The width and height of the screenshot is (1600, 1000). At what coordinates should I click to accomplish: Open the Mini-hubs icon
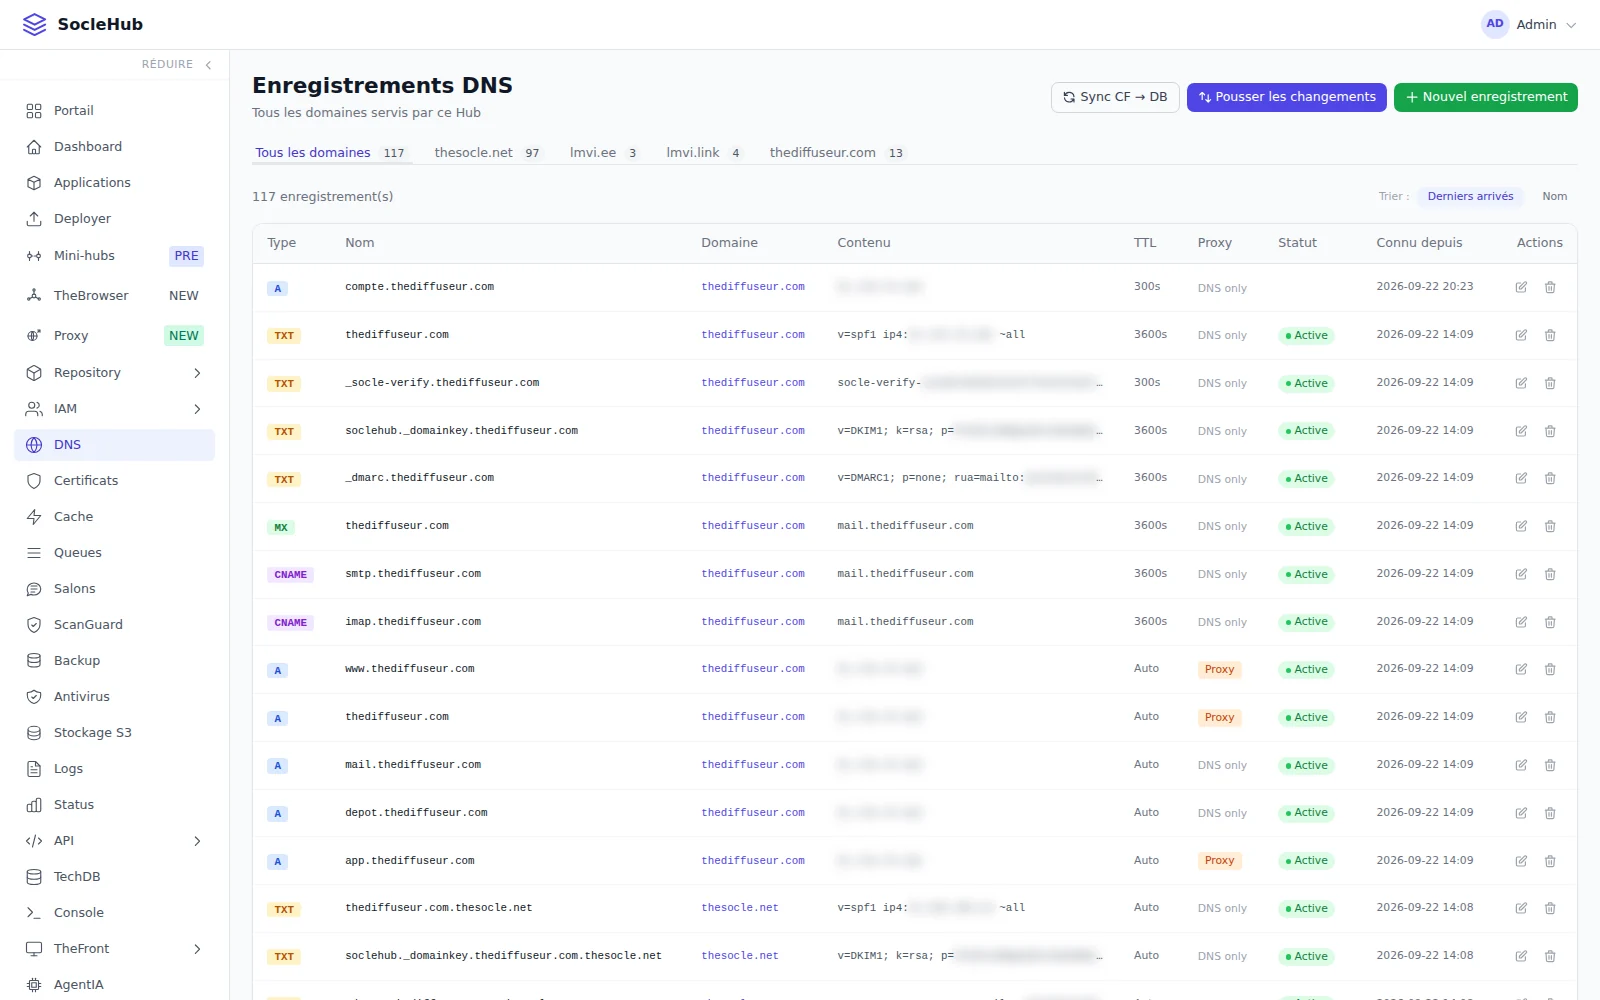pos(34,256)
